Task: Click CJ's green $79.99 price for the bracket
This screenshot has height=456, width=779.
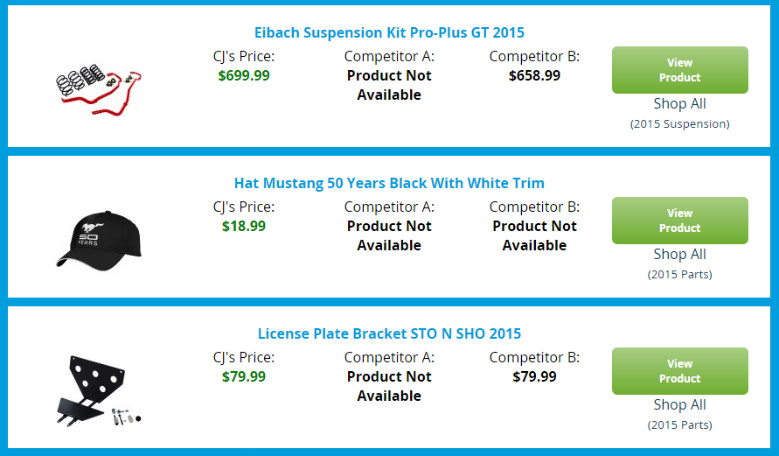Action: click(244, 377)
